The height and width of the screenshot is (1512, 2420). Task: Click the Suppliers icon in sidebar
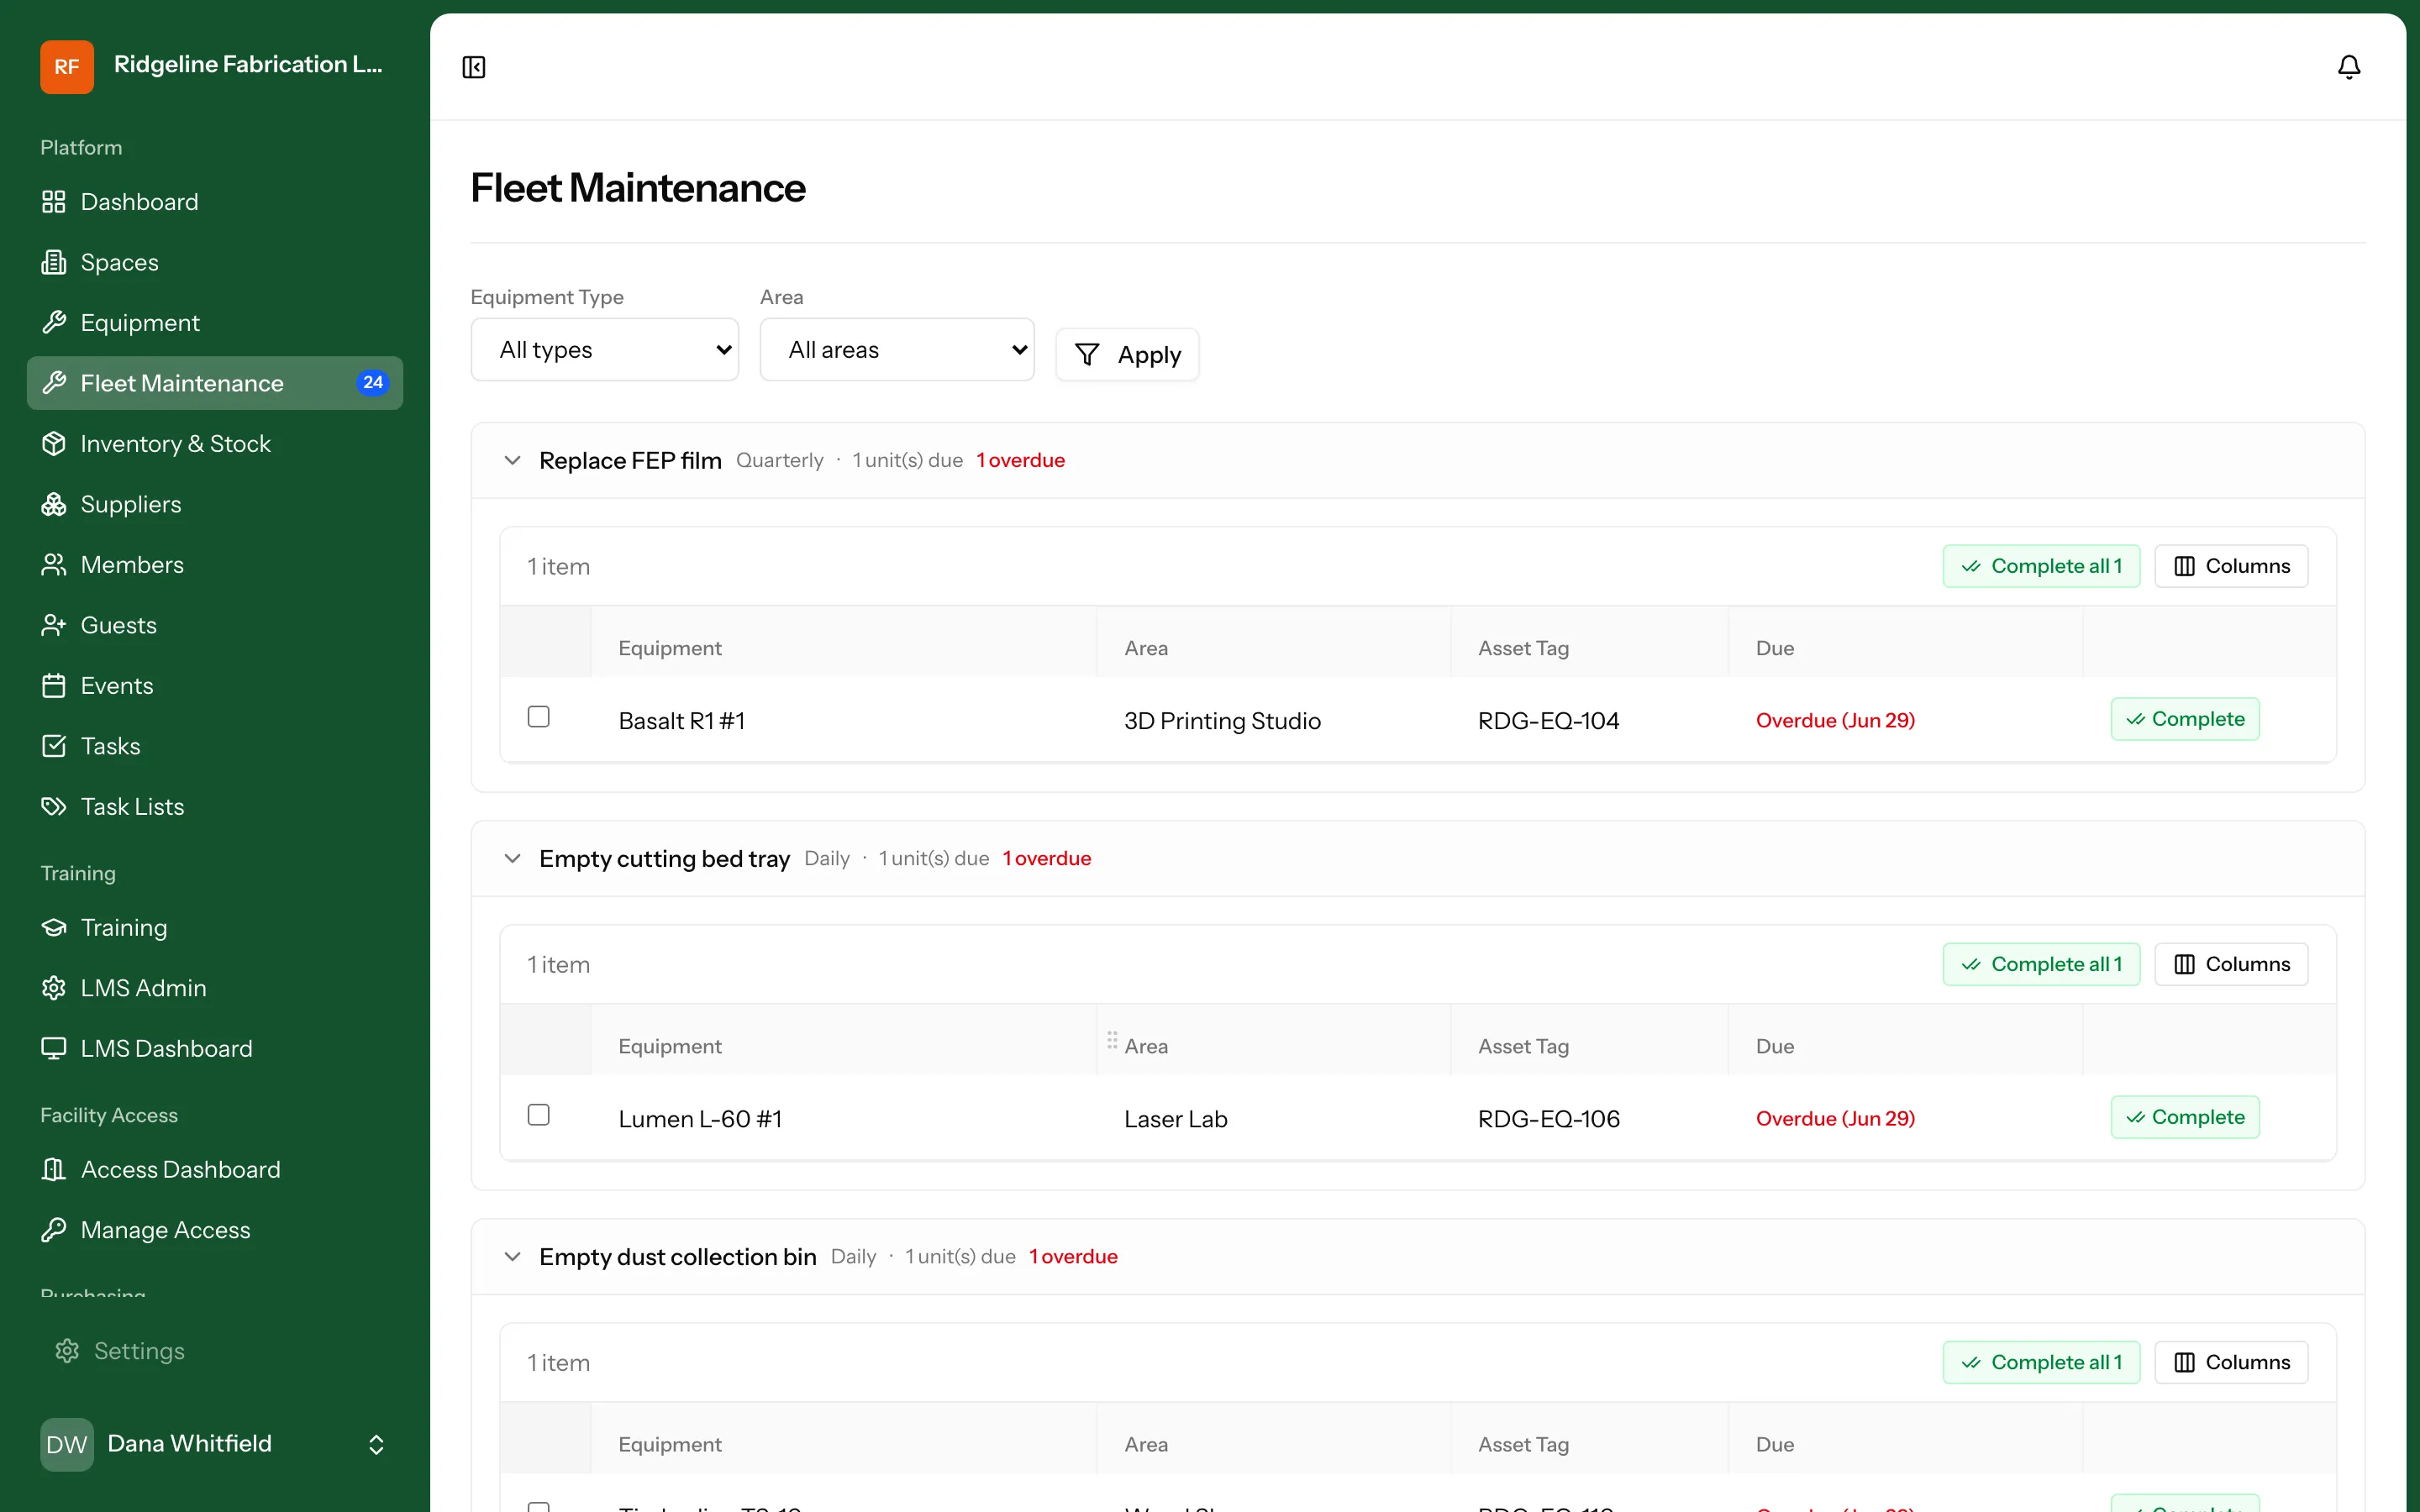(x=54, y=504)
